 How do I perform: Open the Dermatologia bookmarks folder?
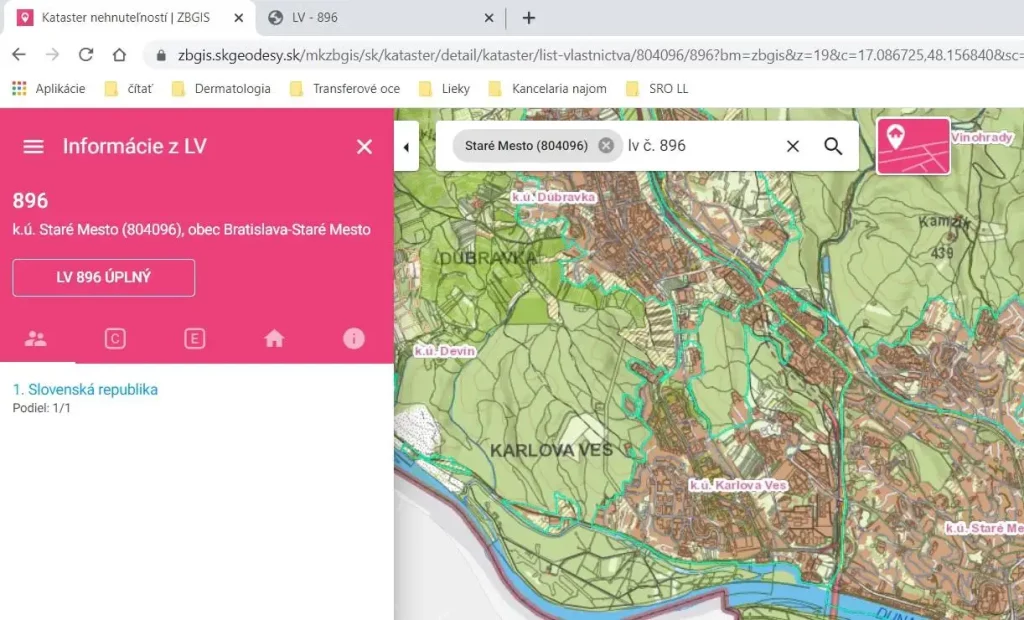click(221, 89)
